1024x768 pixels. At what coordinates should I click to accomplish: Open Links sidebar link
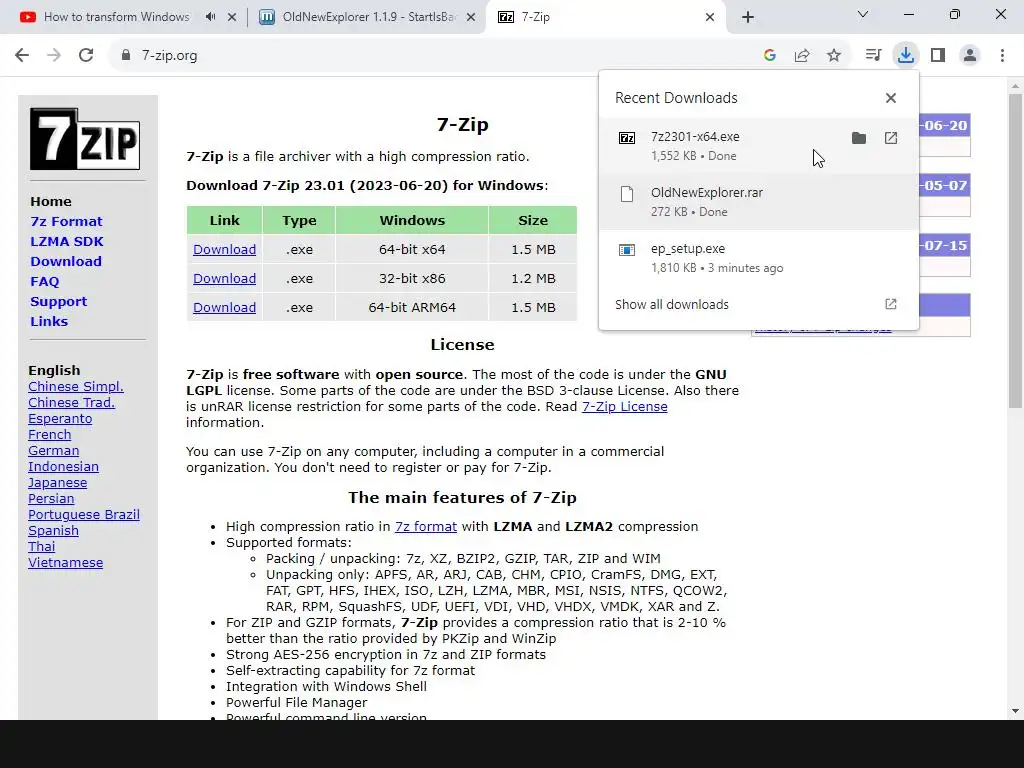(49, 322)
